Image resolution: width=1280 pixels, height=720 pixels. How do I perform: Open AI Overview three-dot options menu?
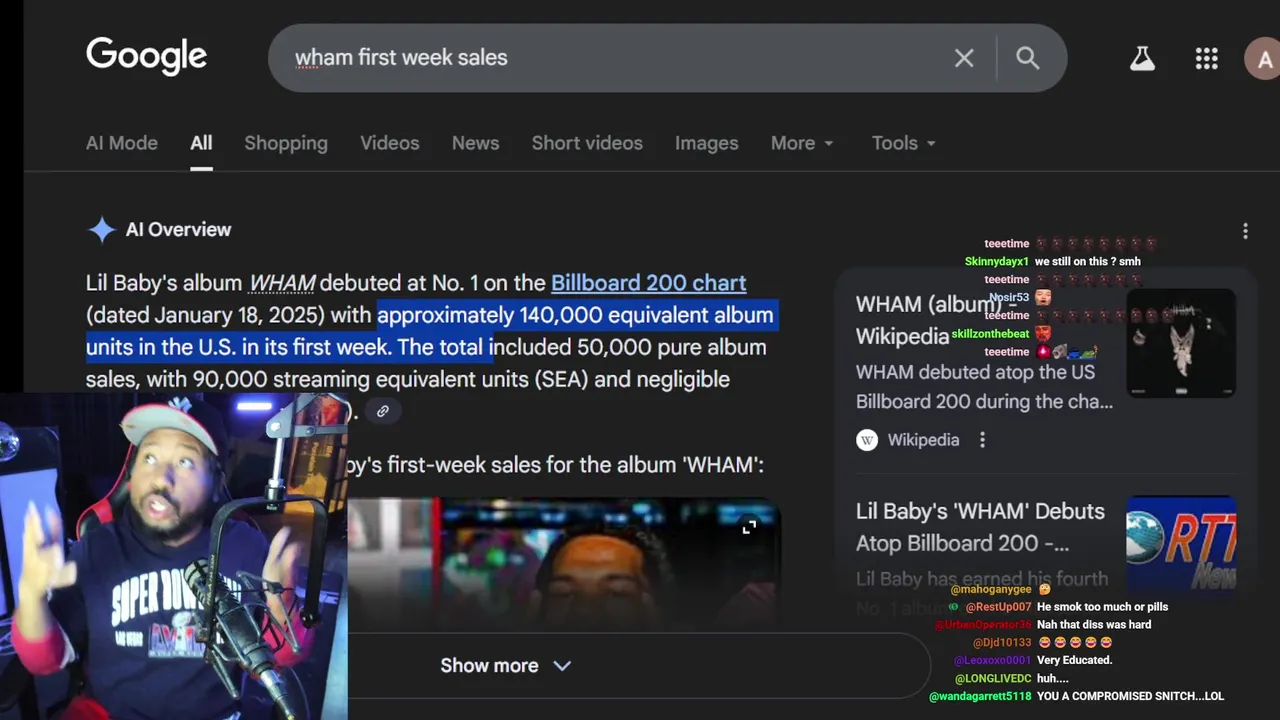pos(1245,231)
